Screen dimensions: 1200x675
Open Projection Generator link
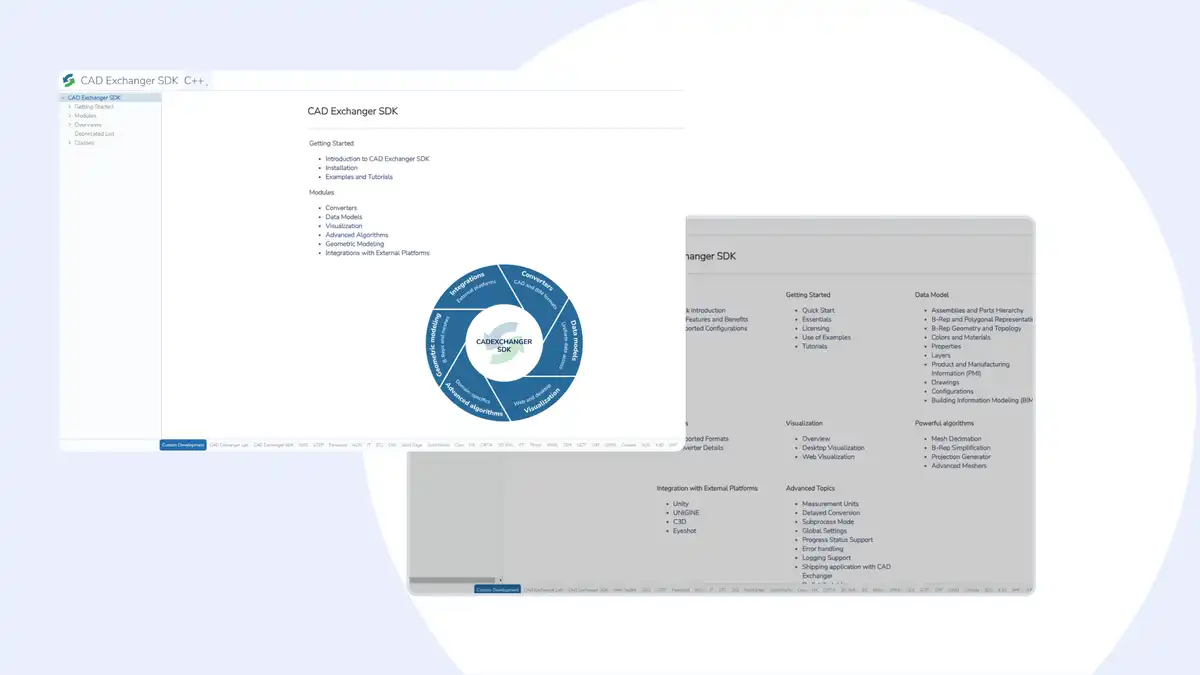pyautogui.click(x=961, y=457)
